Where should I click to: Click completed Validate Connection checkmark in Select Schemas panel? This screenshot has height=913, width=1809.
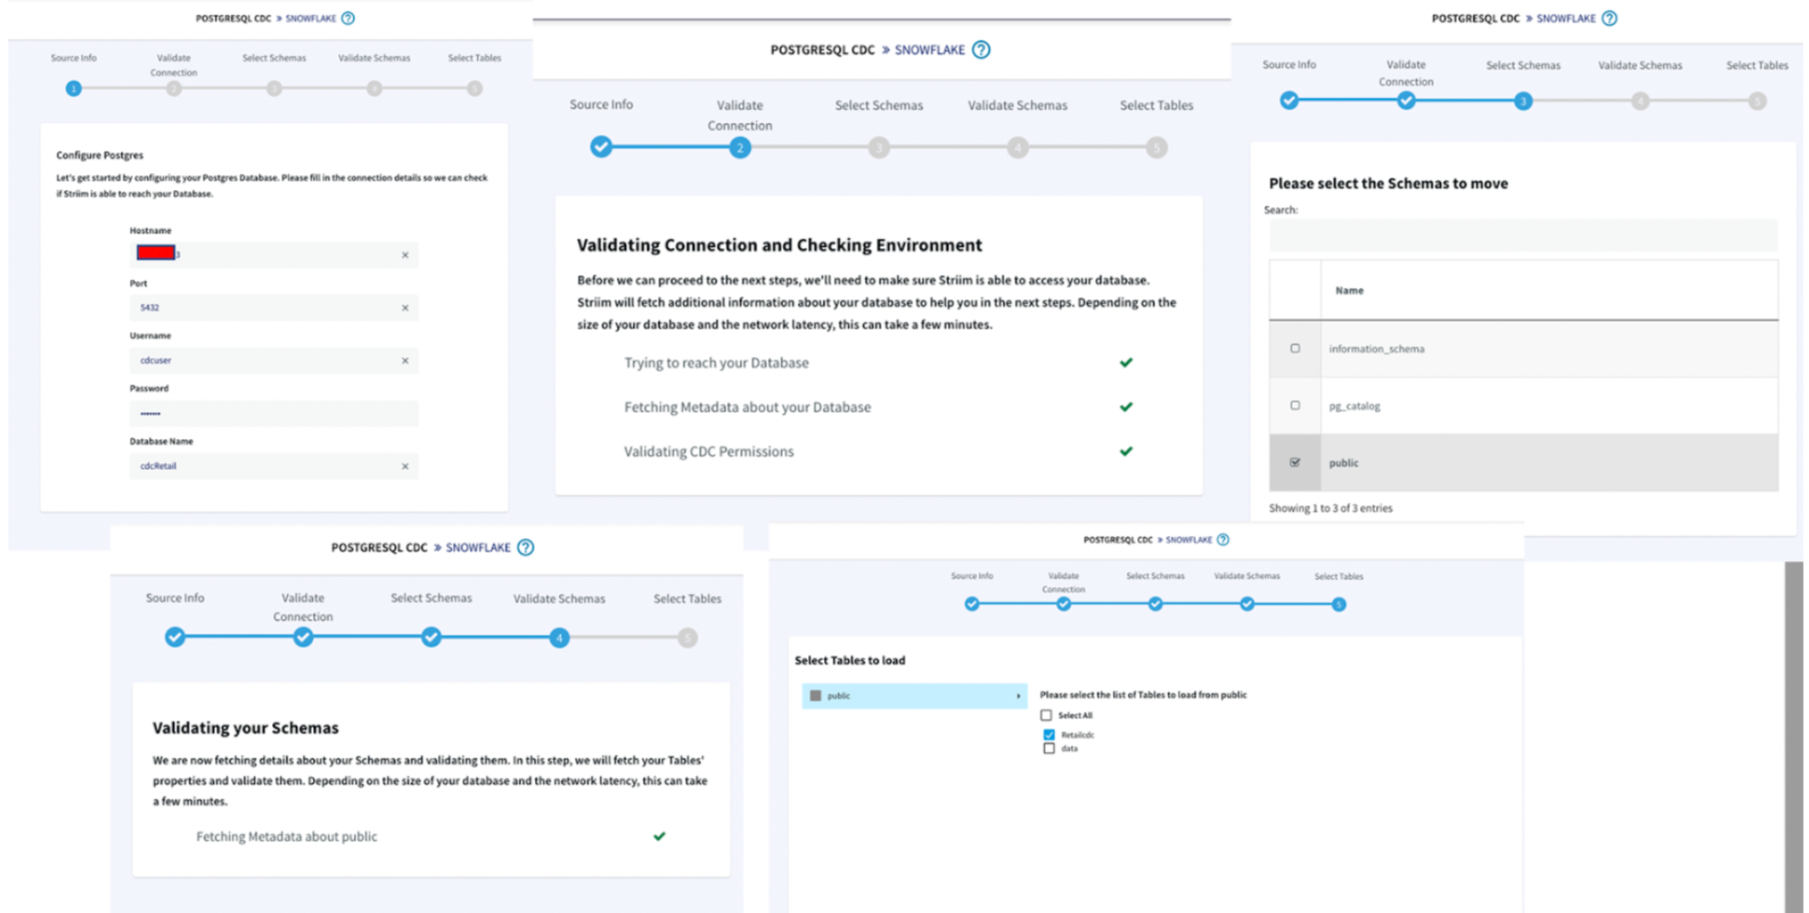1406,100
